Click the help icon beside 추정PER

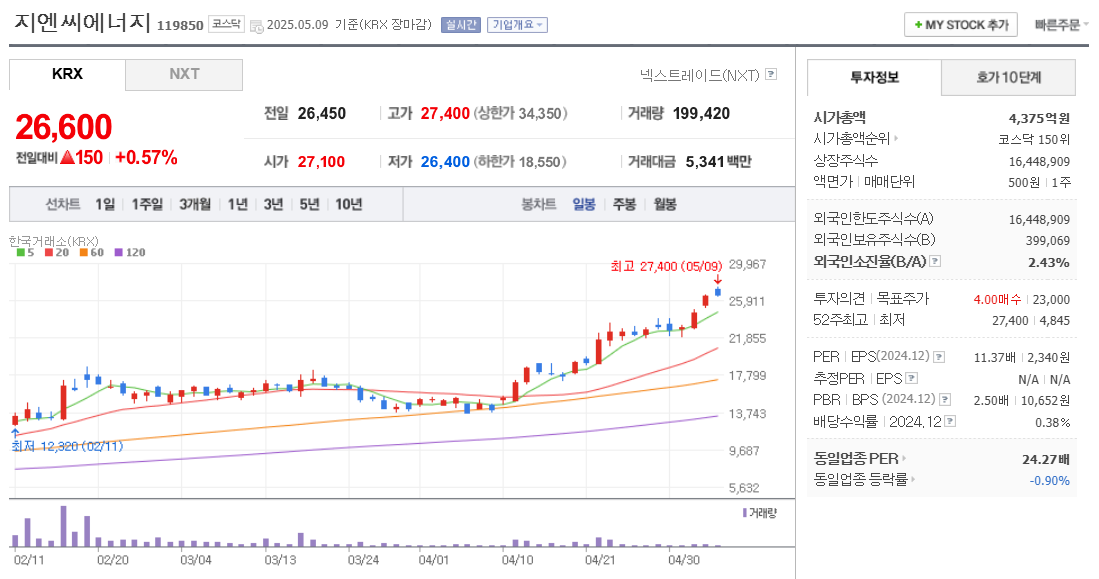pos(911,379)
